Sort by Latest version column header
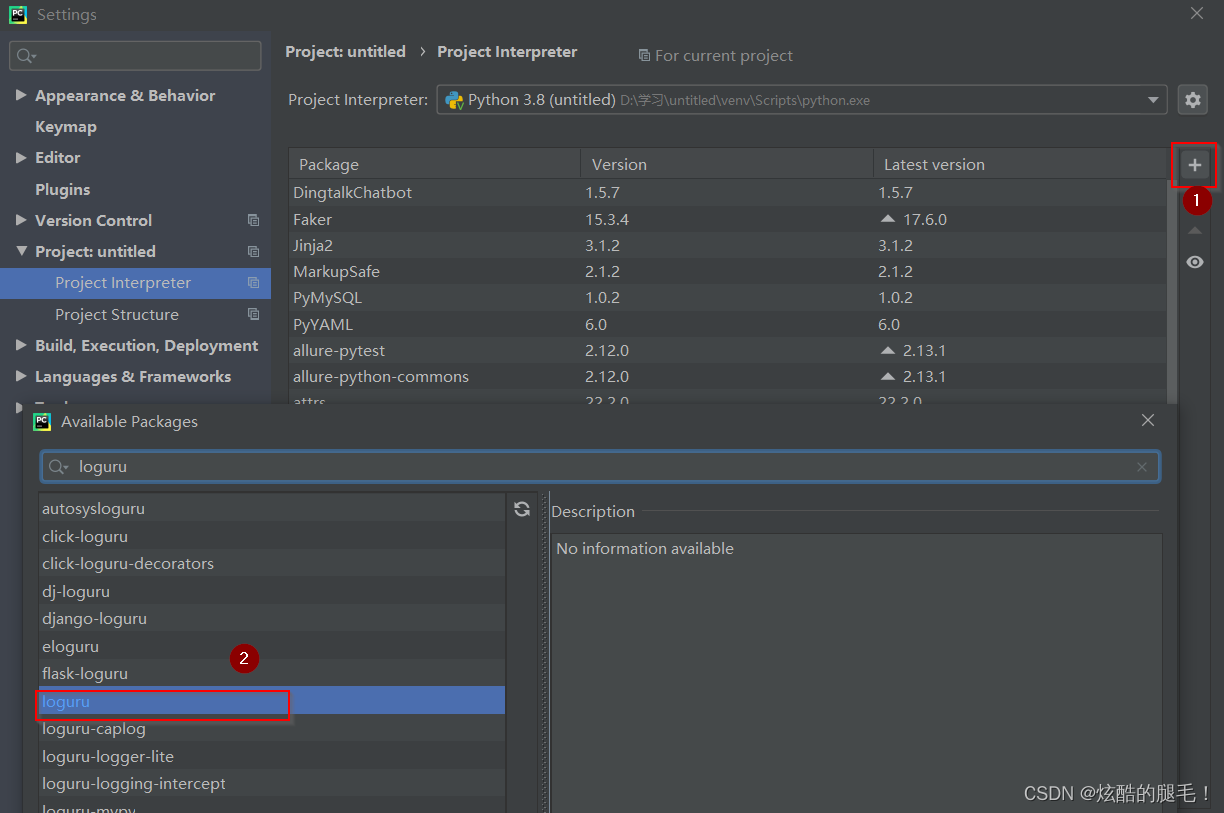The width and height of the screenshot is (1224, 813). click(1019, 164)
